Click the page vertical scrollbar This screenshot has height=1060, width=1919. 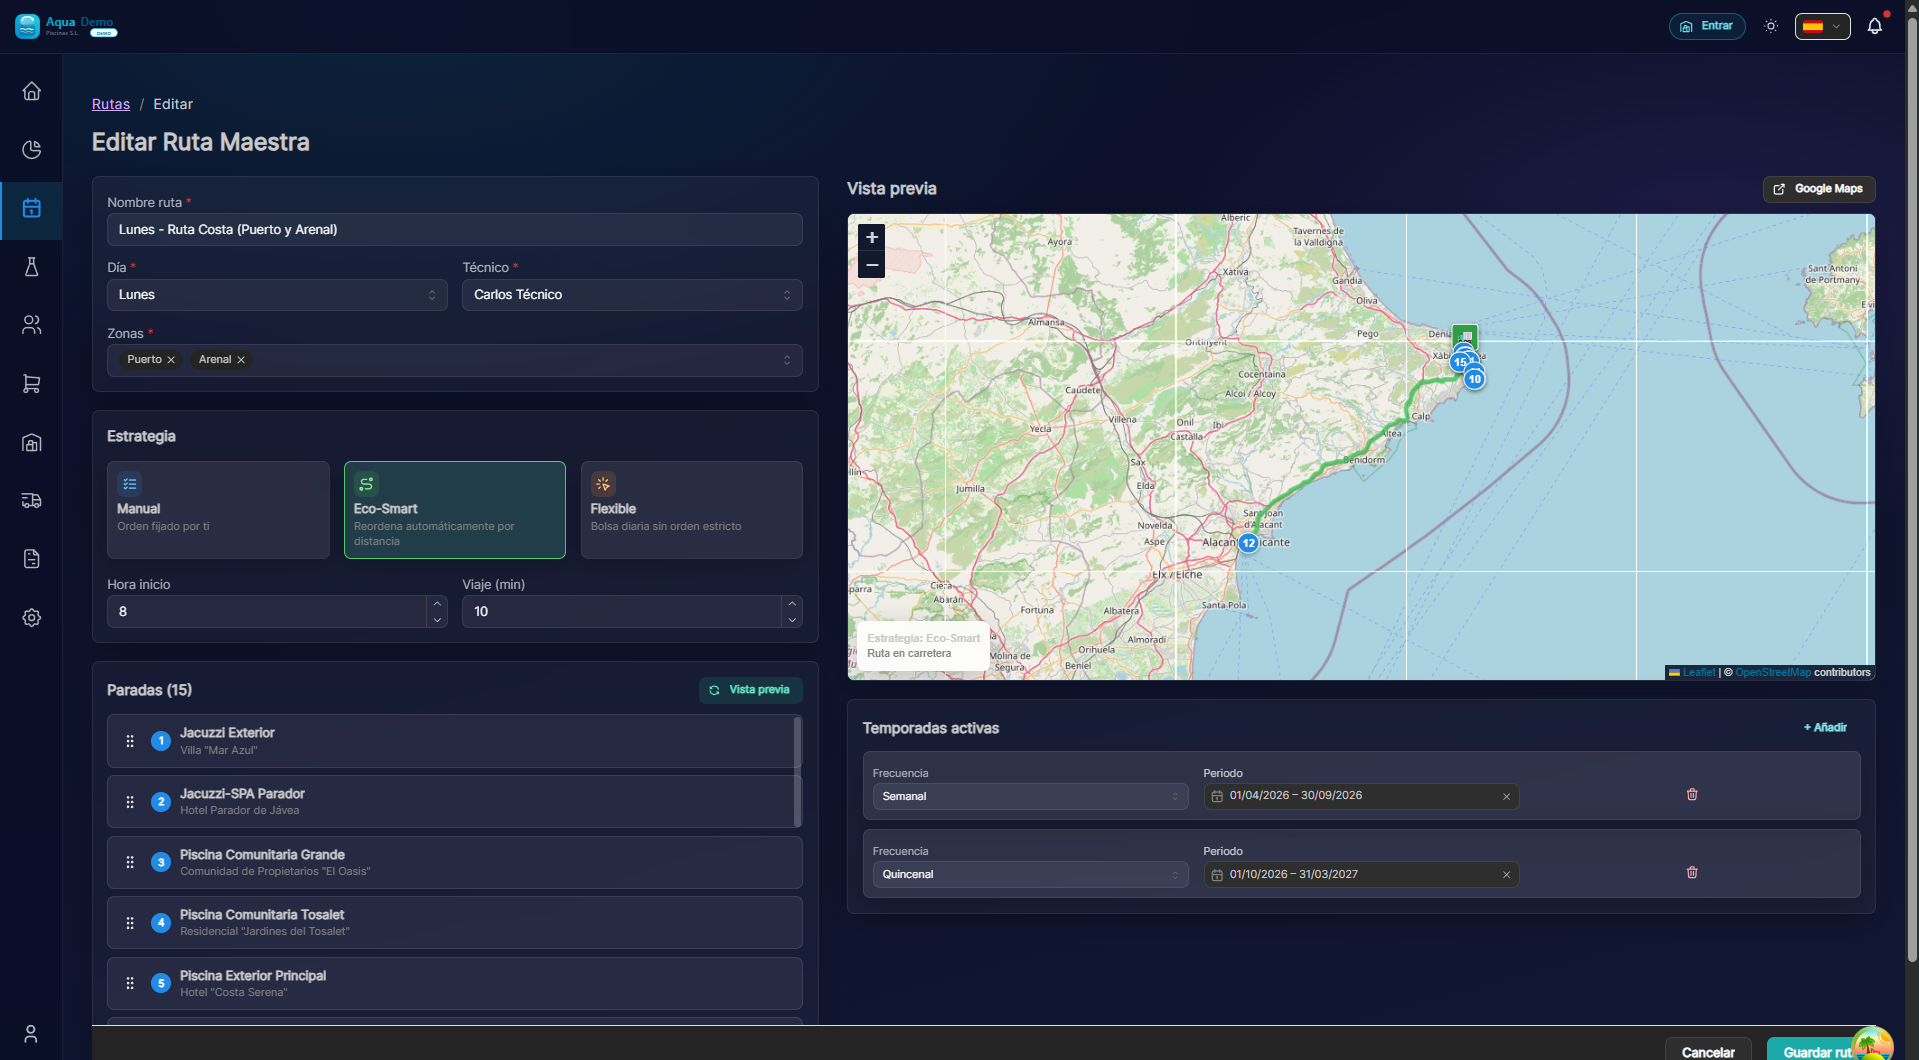click(1912, 488)
